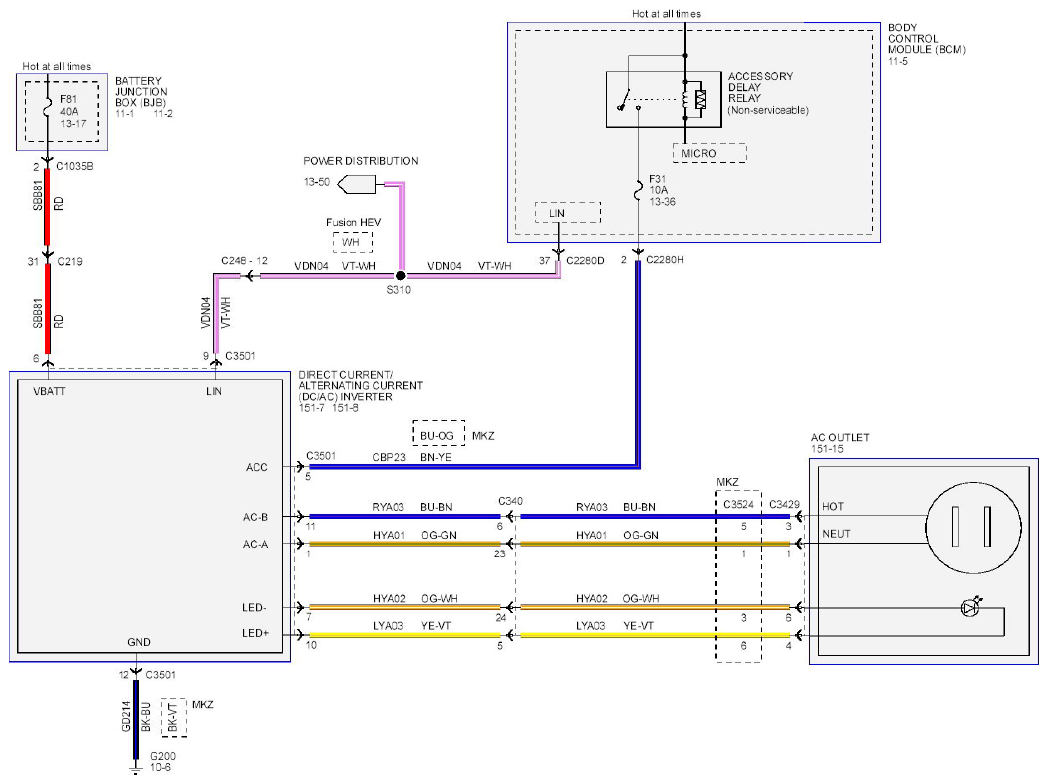Select connector label 'C248 - 12'
The image size is (1048, 784).
point(244,260)
